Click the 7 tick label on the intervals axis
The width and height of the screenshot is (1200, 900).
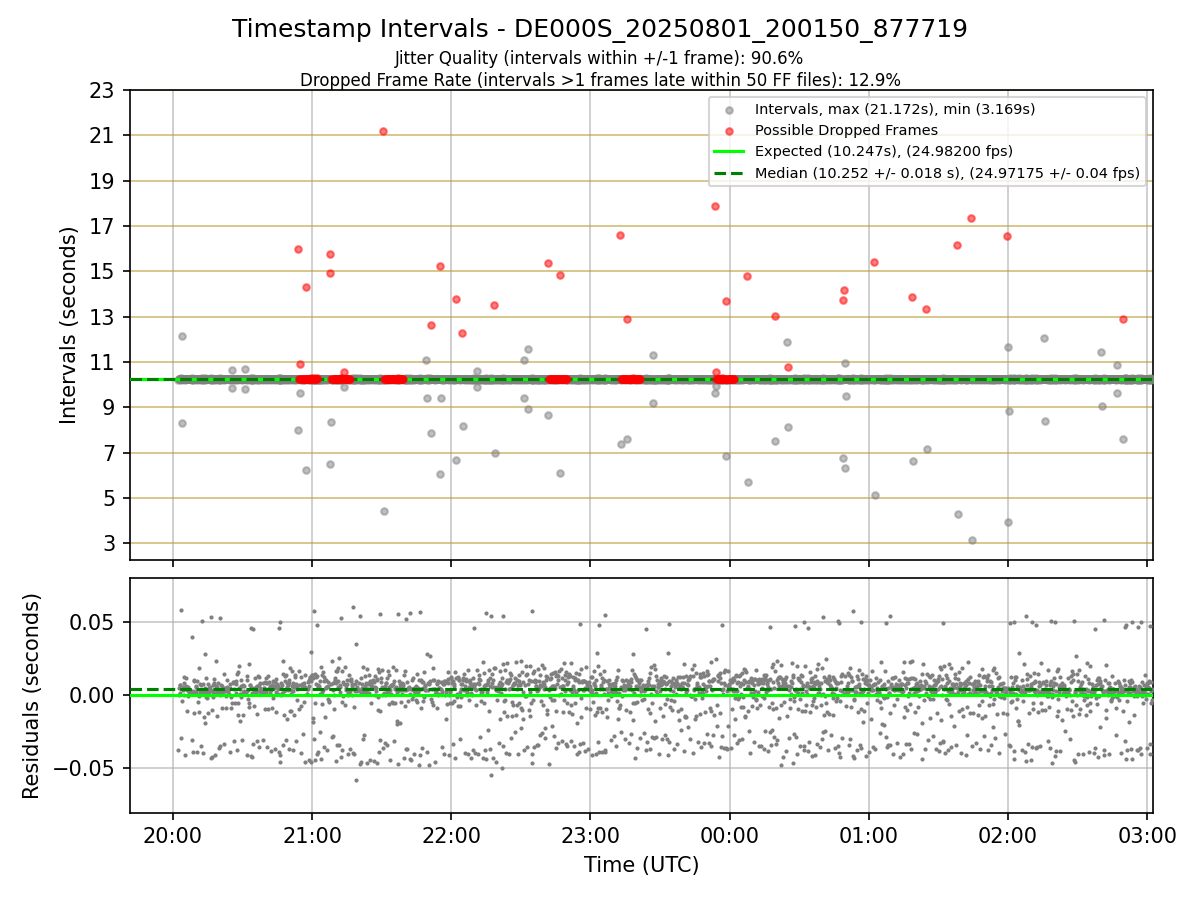pos(109,453)
